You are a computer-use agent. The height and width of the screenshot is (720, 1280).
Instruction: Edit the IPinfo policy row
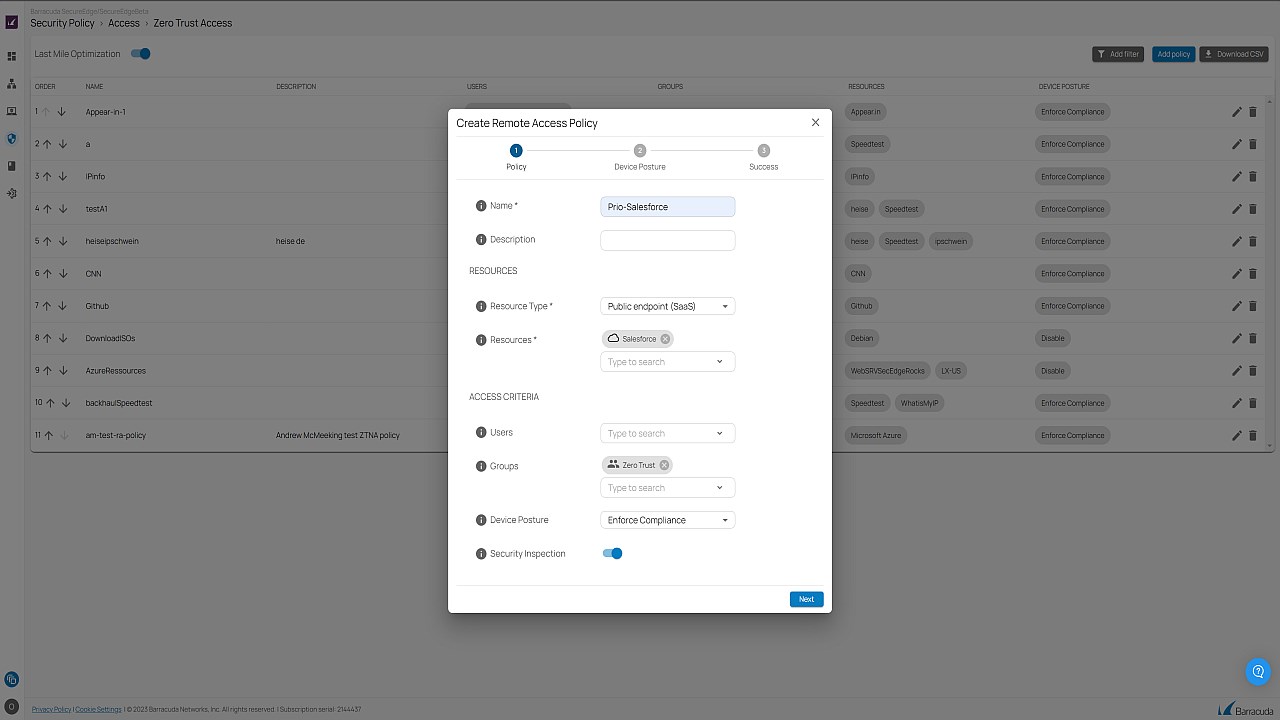point(1237,176)
